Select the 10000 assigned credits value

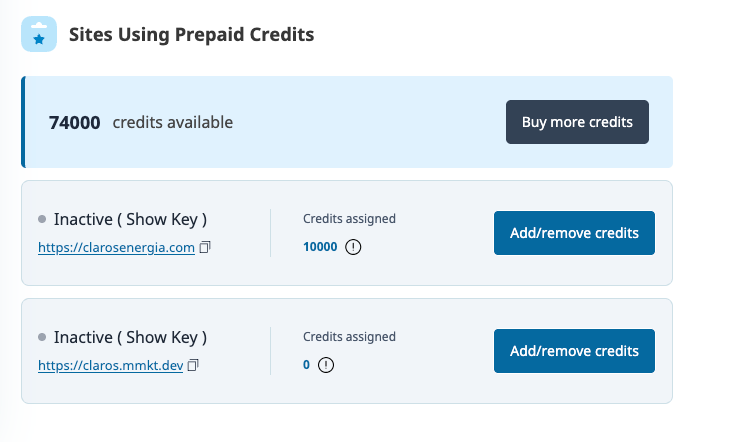320,247
